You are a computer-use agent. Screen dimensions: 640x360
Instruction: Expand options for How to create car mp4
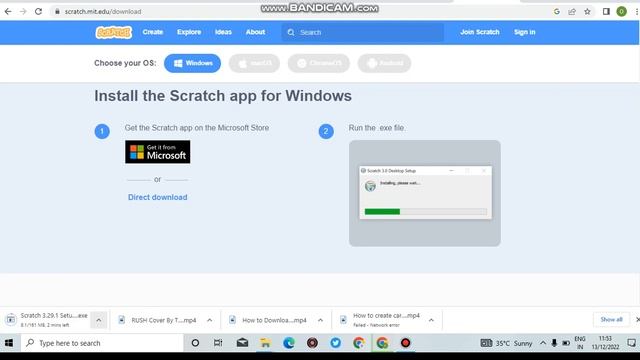(x=431, y=320)
